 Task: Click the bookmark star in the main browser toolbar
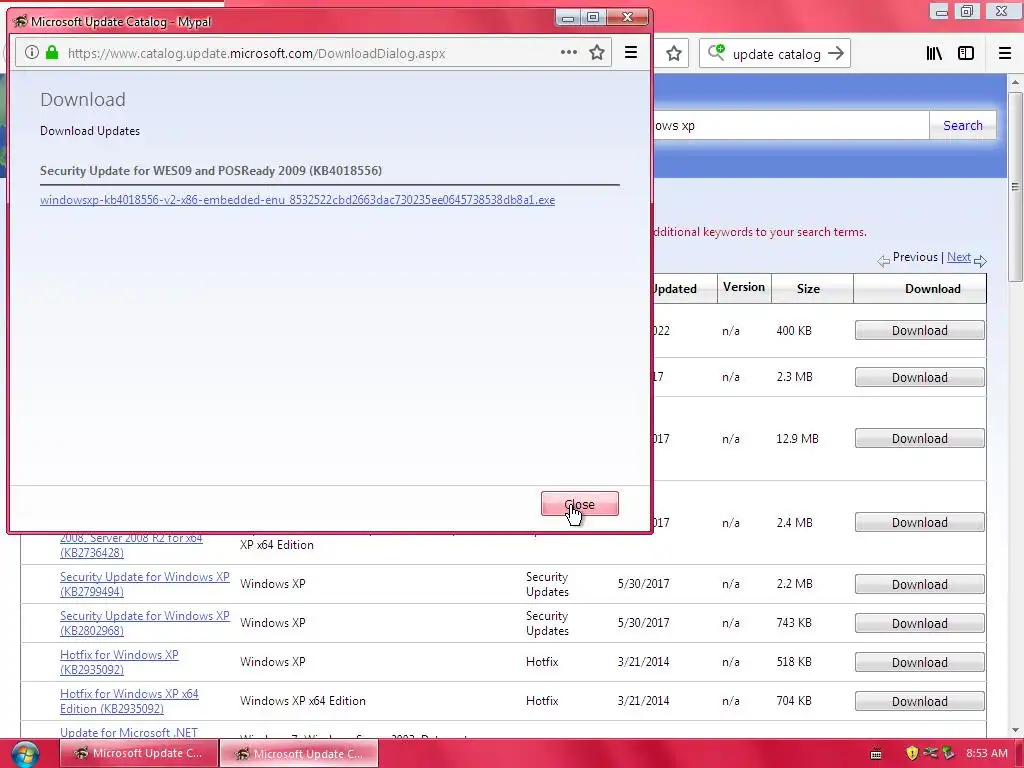pos(673,54)
